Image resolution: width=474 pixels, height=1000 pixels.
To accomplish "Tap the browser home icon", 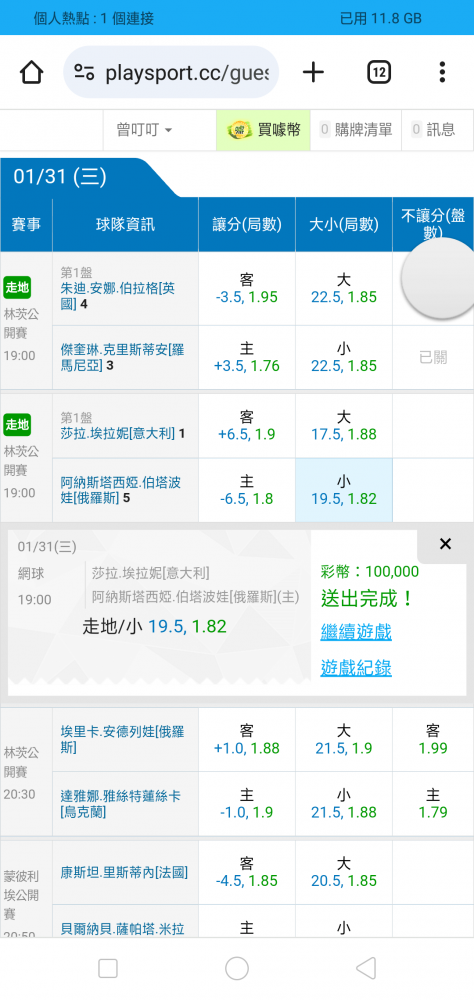I will pos(31,72).
